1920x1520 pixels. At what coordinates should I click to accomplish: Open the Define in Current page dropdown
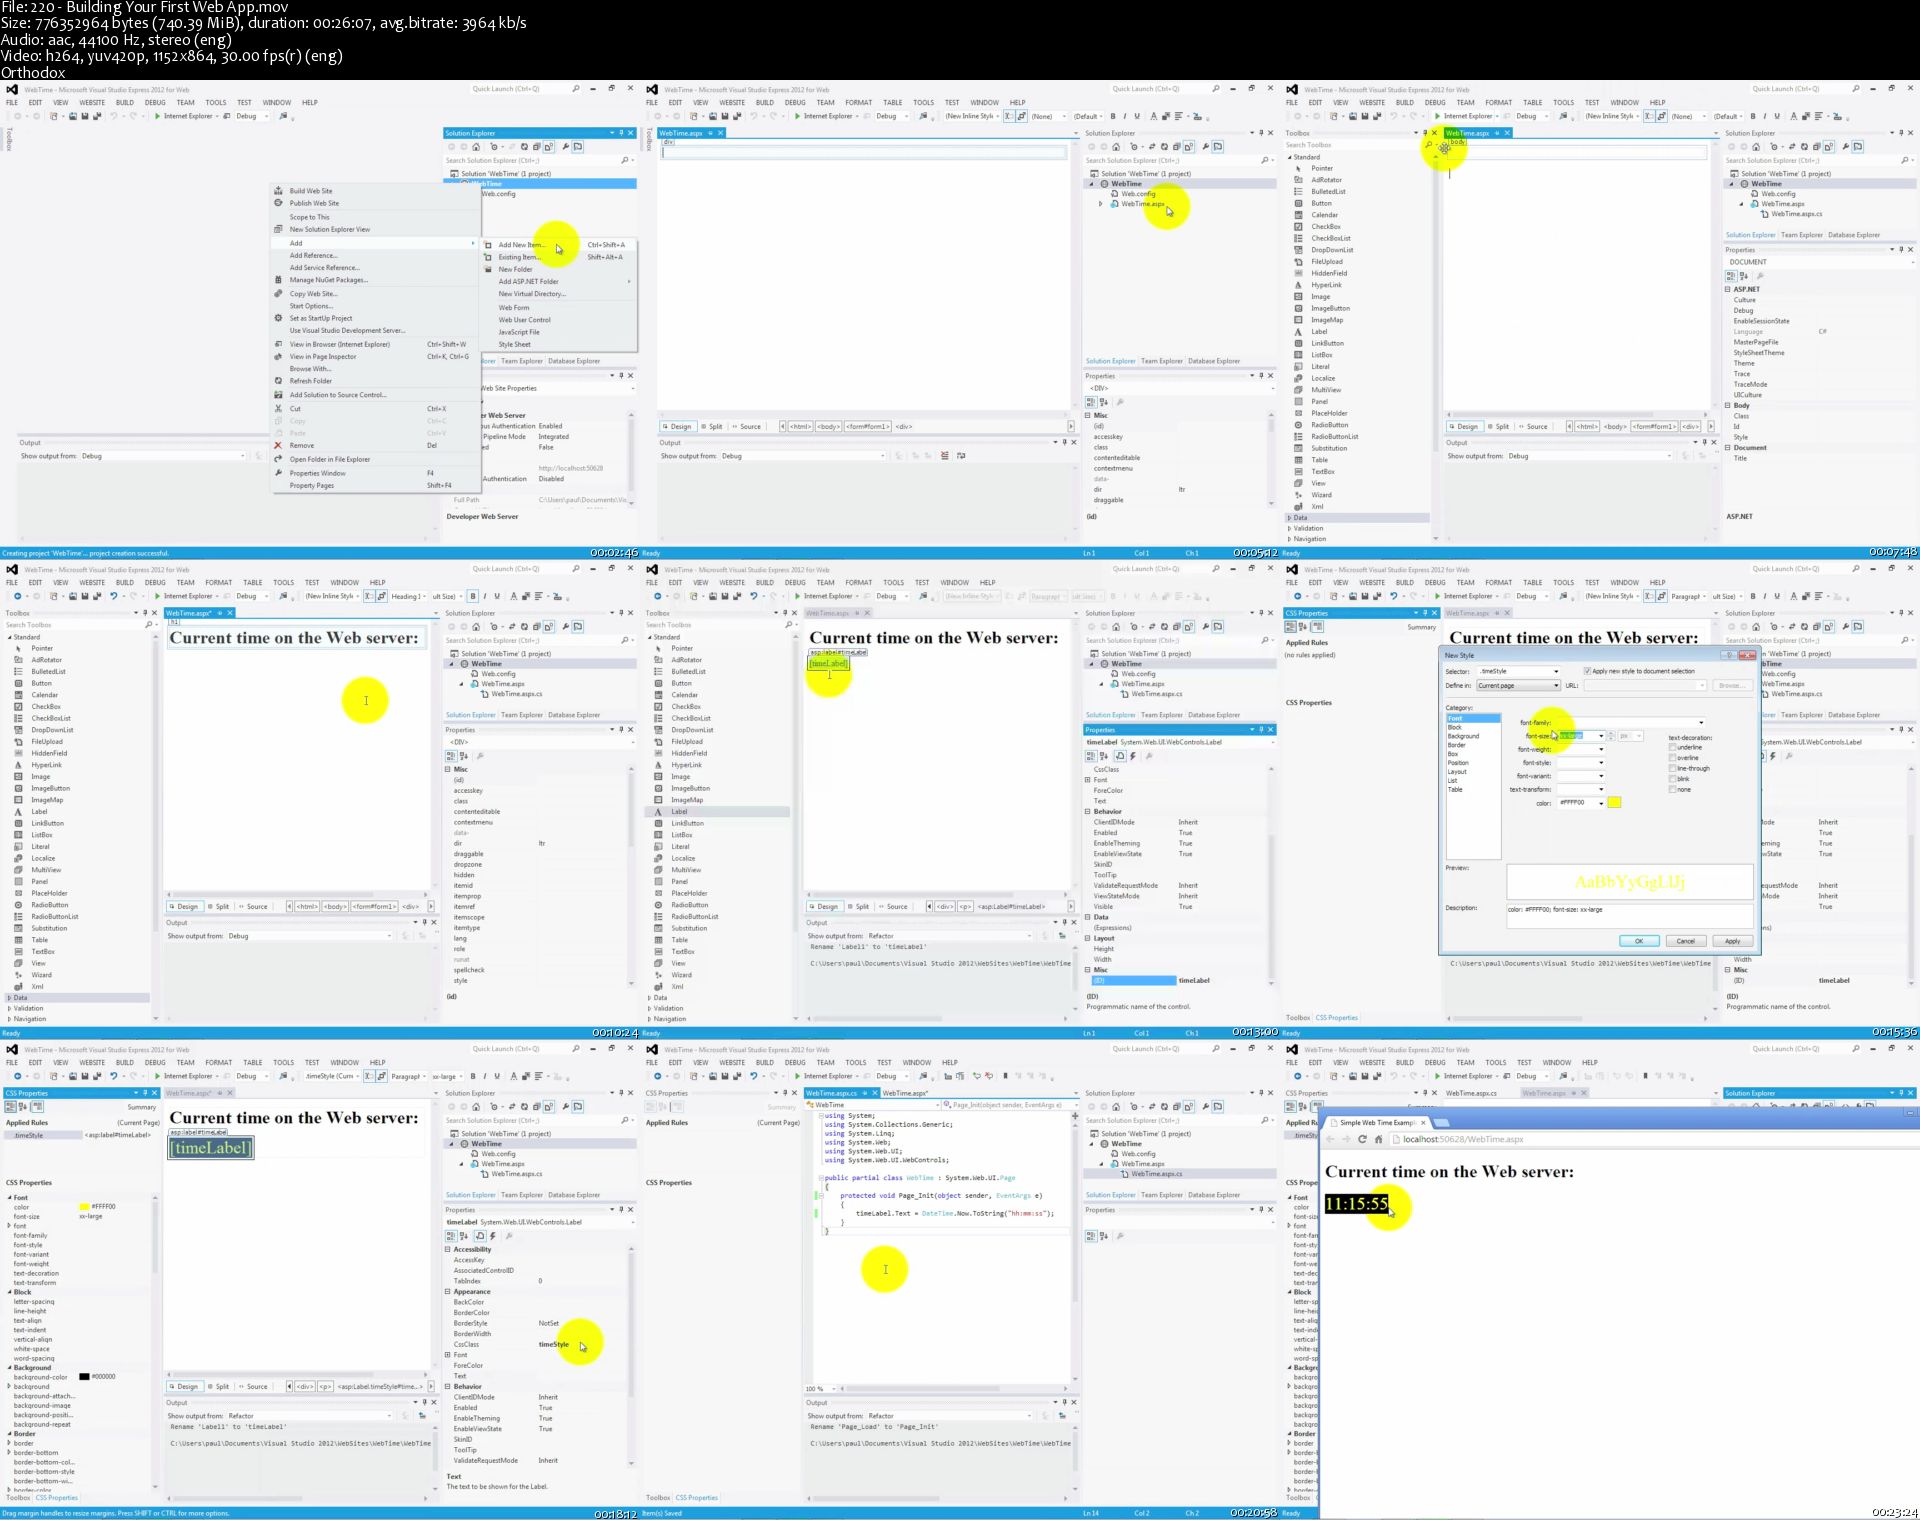tap(1556, 686)
